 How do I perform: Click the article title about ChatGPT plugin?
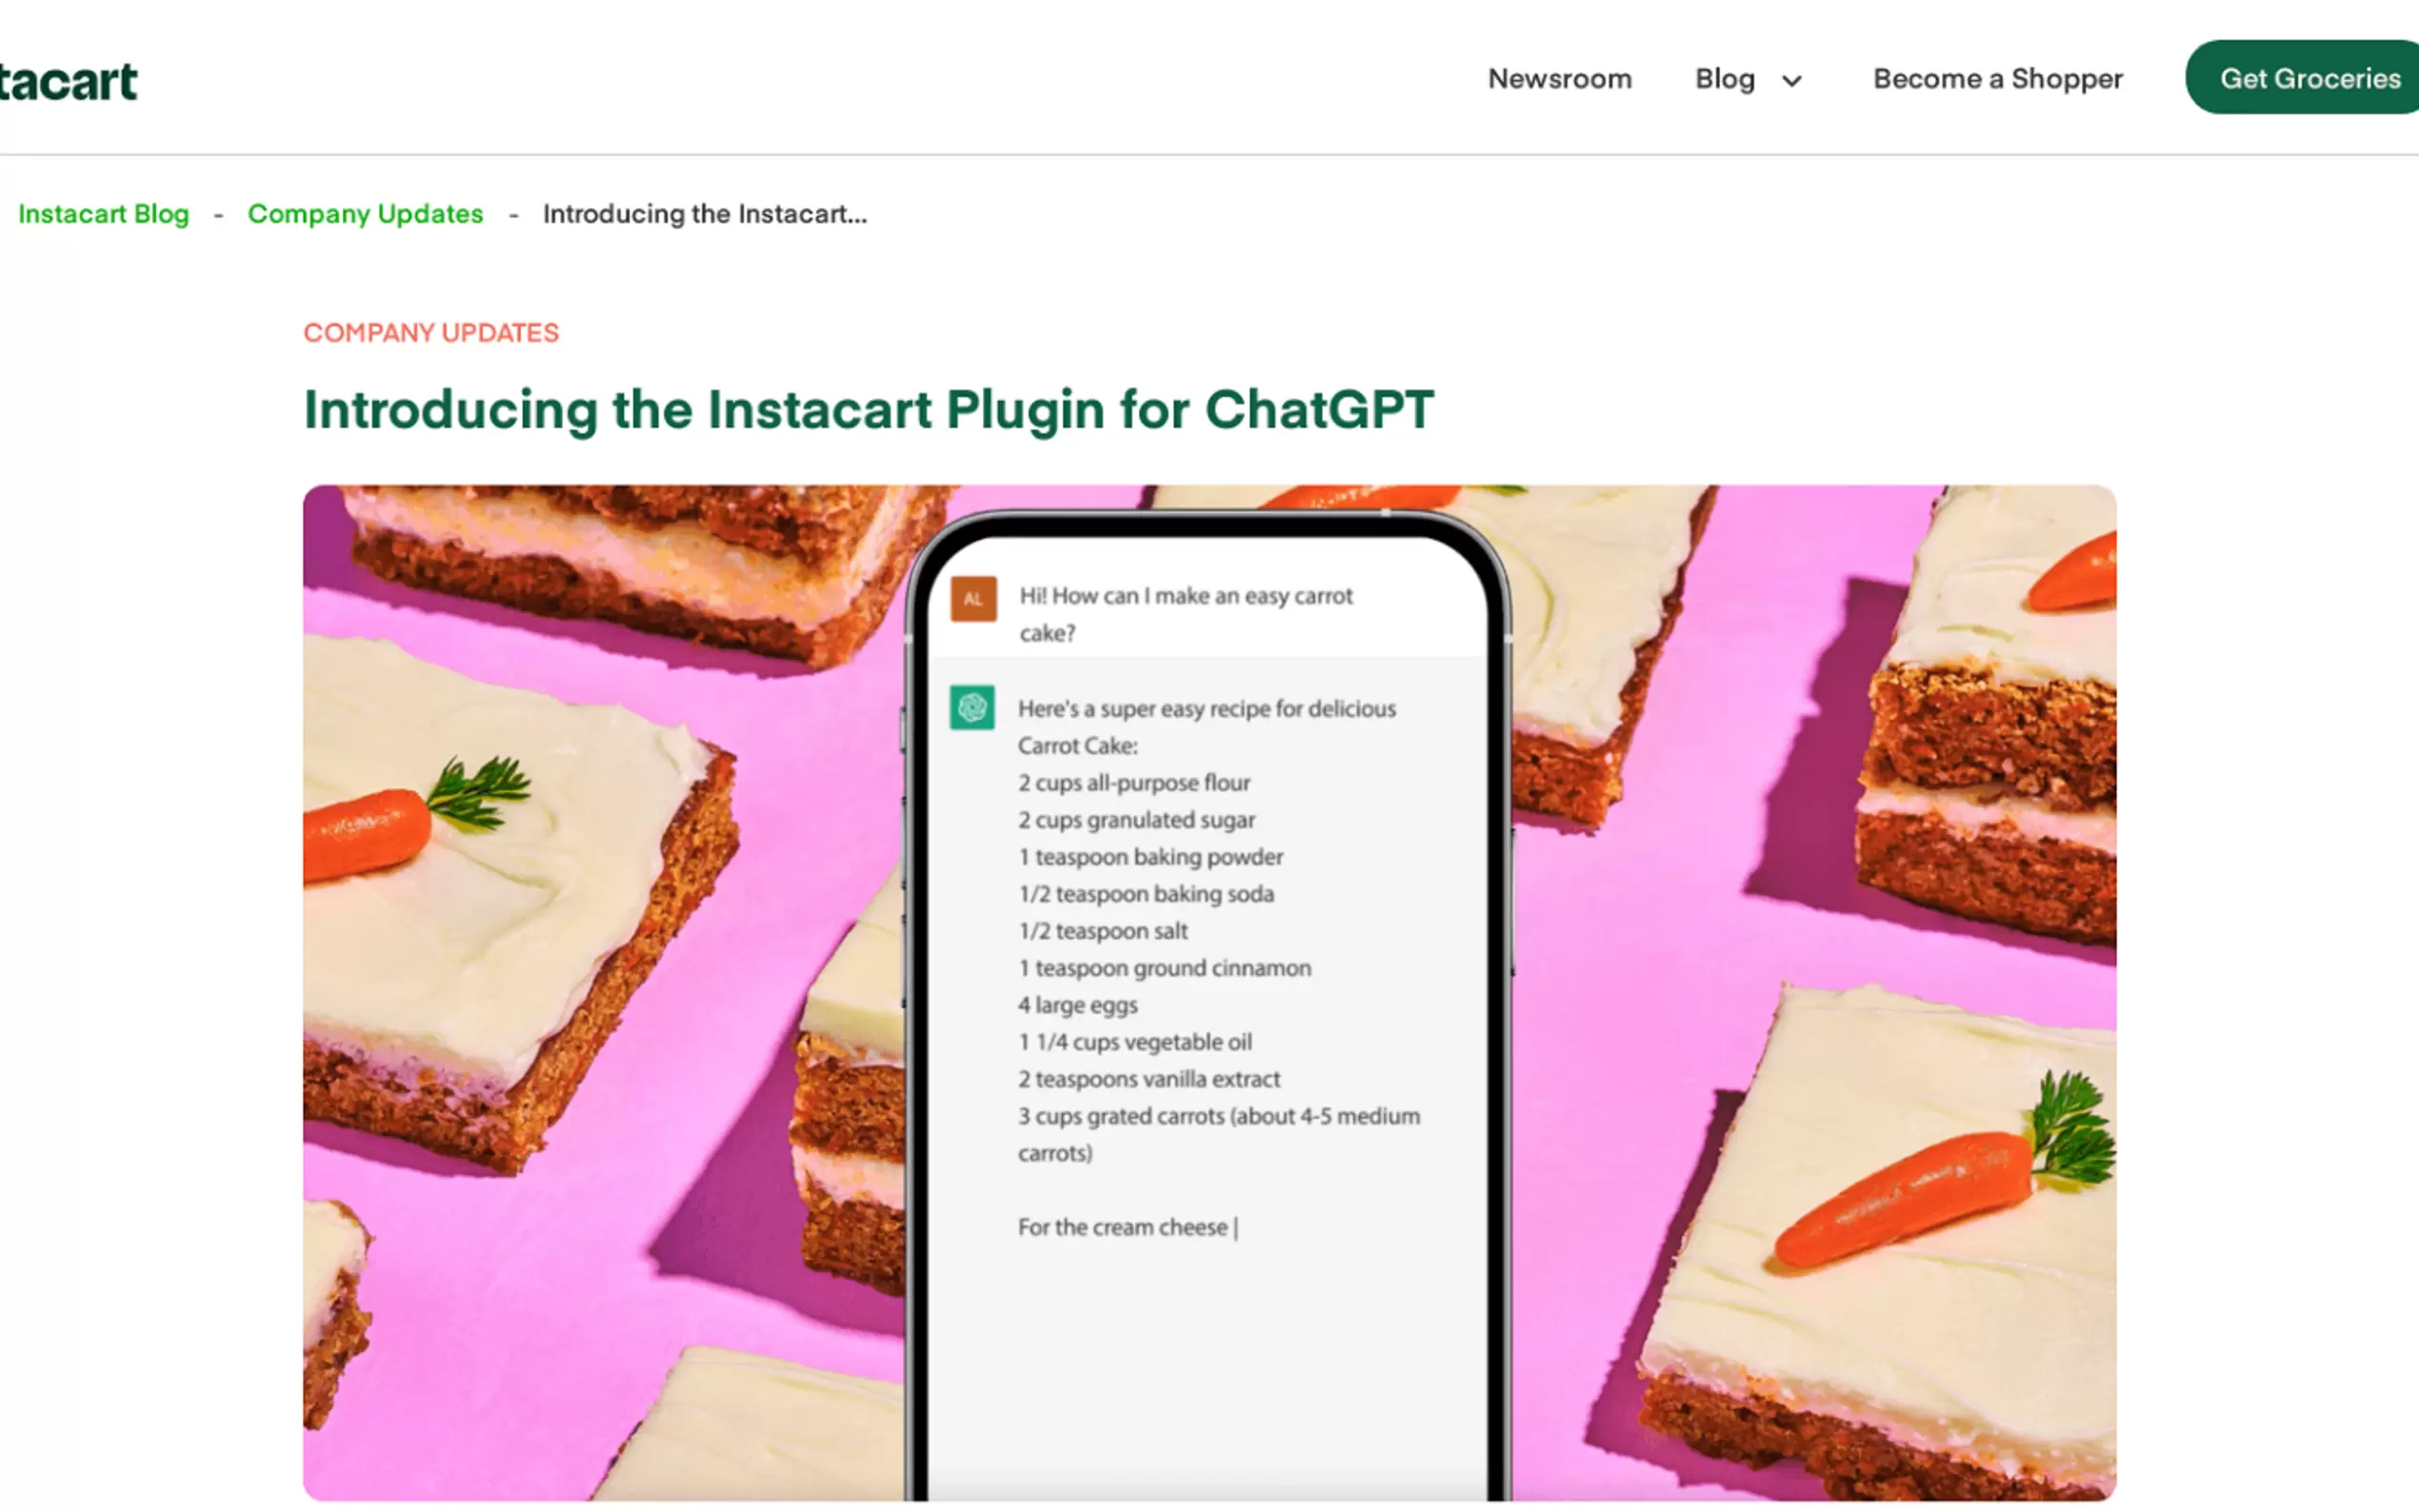pyautogui.click(x=869, y=410)
